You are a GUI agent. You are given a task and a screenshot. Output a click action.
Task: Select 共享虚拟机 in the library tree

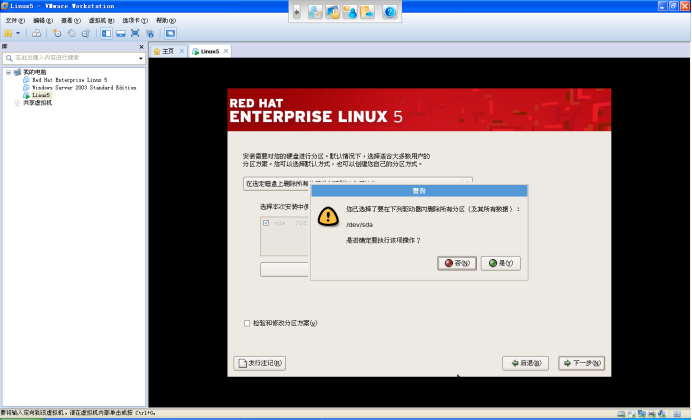click(x=38, y=103)
